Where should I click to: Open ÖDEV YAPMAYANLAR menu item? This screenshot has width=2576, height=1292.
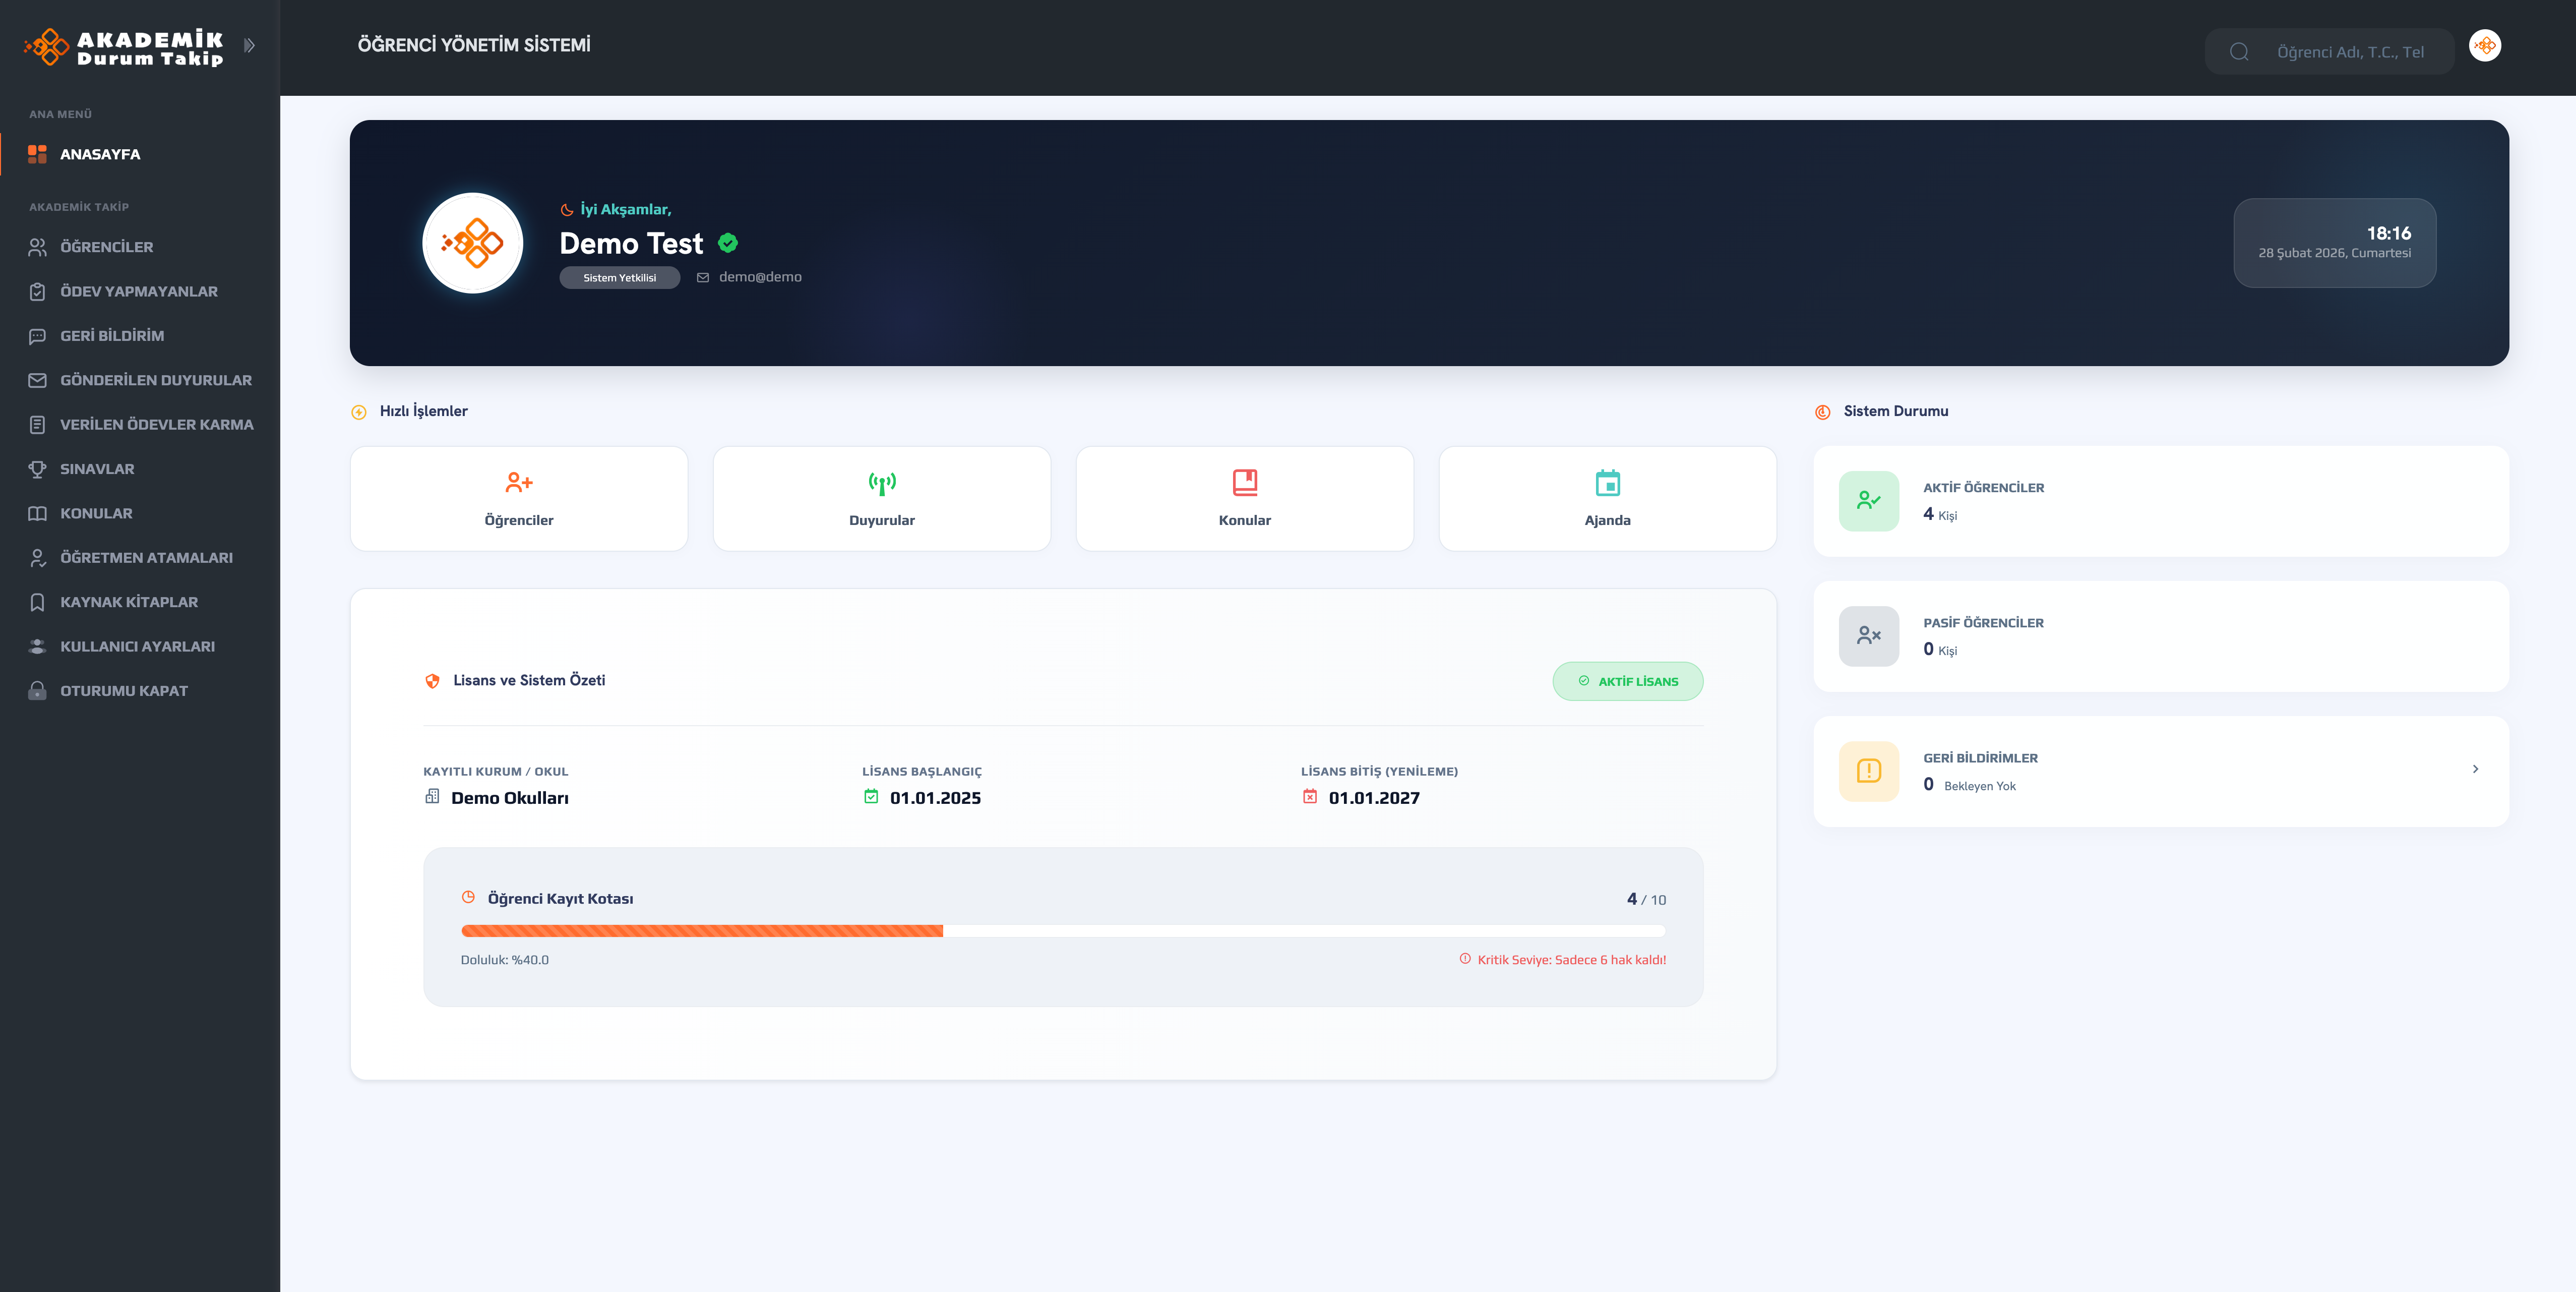[x=138, y=291]
